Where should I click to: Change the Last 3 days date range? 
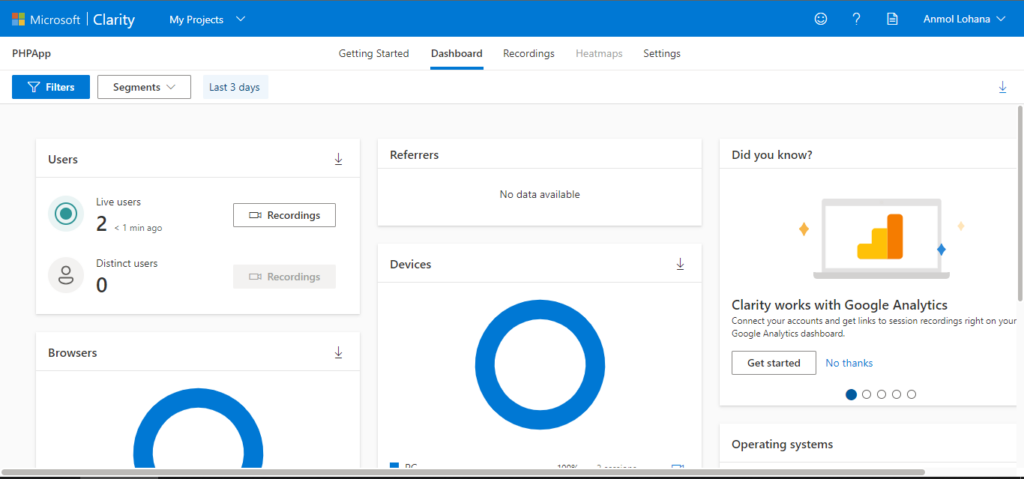pos(235,87)
